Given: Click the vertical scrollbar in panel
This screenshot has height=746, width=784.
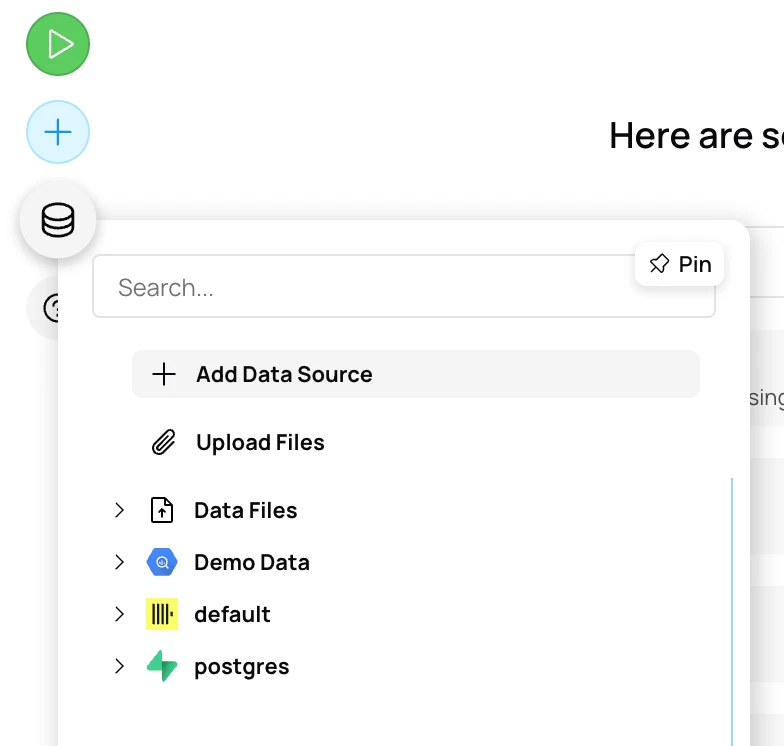Looking at the screenshot, I should click(x=732, y=610).
